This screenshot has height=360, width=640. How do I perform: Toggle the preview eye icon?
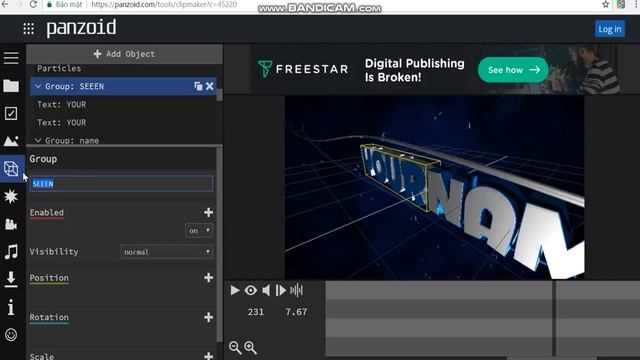click(251, 290)
